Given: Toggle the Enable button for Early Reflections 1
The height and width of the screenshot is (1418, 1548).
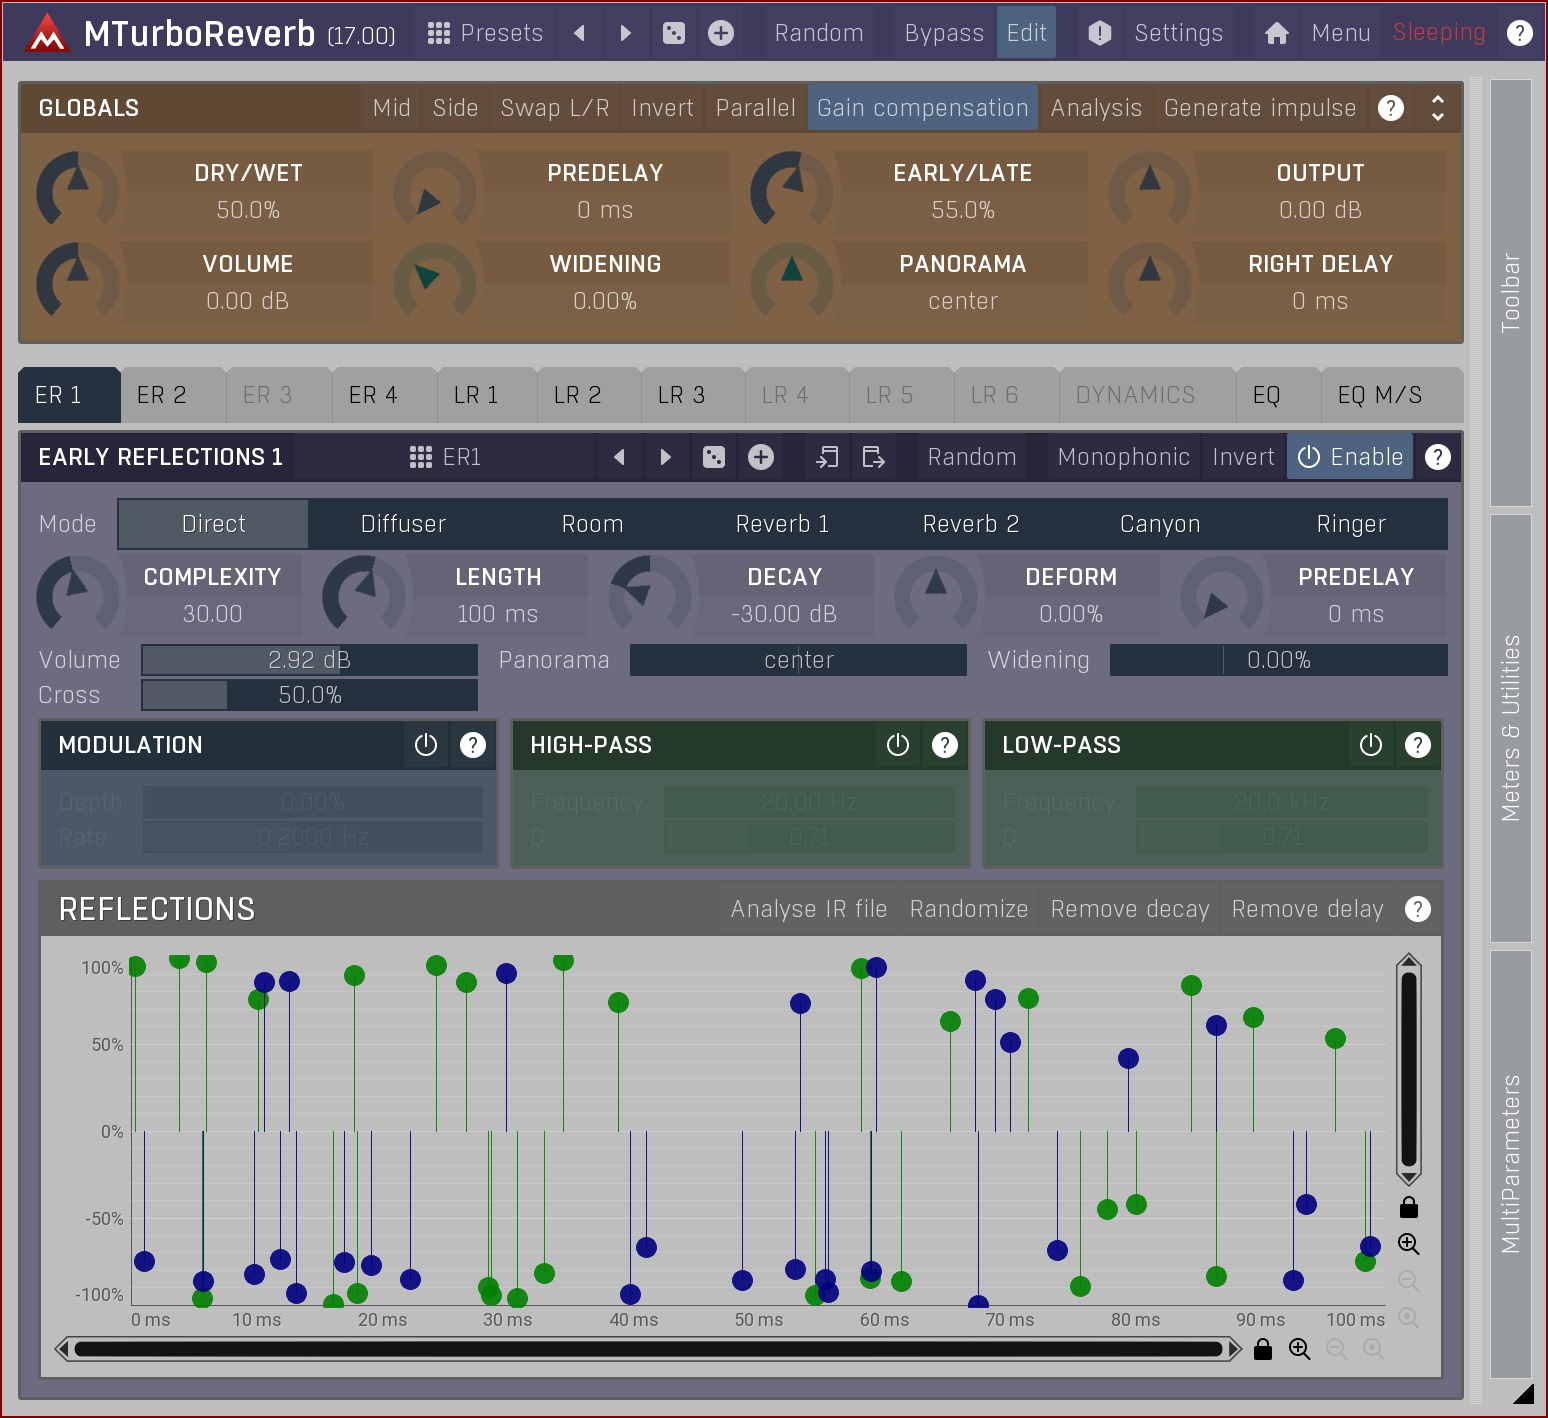Looking at the screenshot, I should click(1350, 457).
